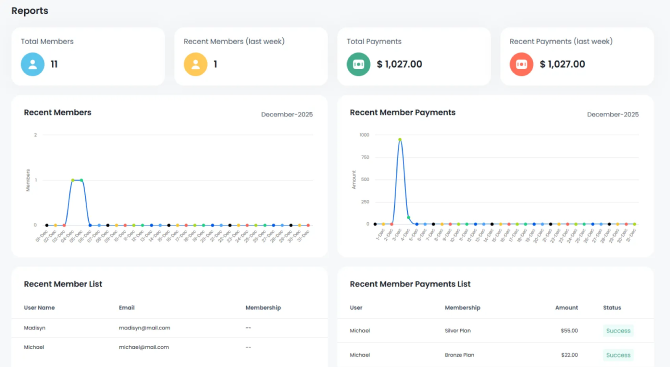The height and width of the screenshot is (367, 670).
Task: Click the Bronze Plan membership cell
Action: [x=459, y=355]
